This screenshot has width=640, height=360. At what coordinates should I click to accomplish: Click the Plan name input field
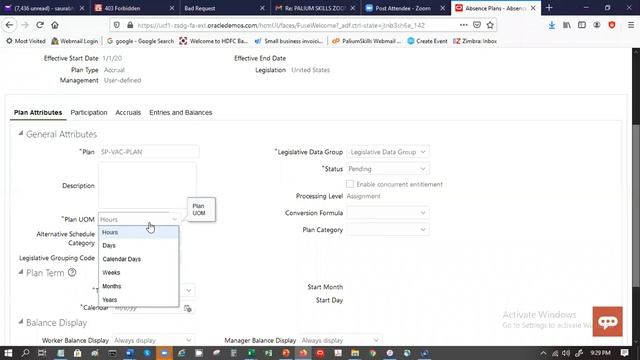(x=149, y=152)
